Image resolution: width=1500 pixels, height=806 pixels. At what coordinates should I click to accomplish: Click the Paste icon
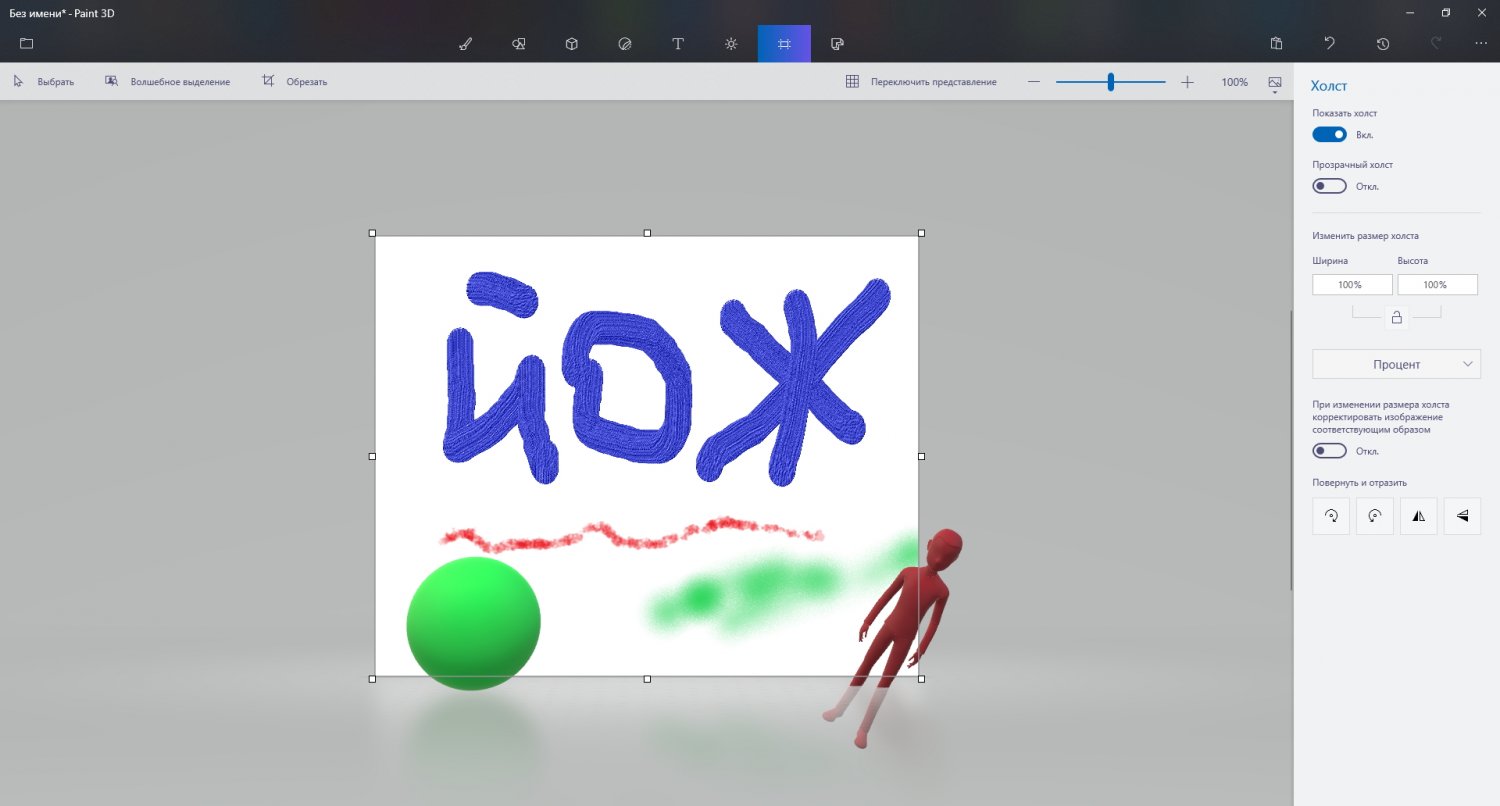(x=1277, y=44)
